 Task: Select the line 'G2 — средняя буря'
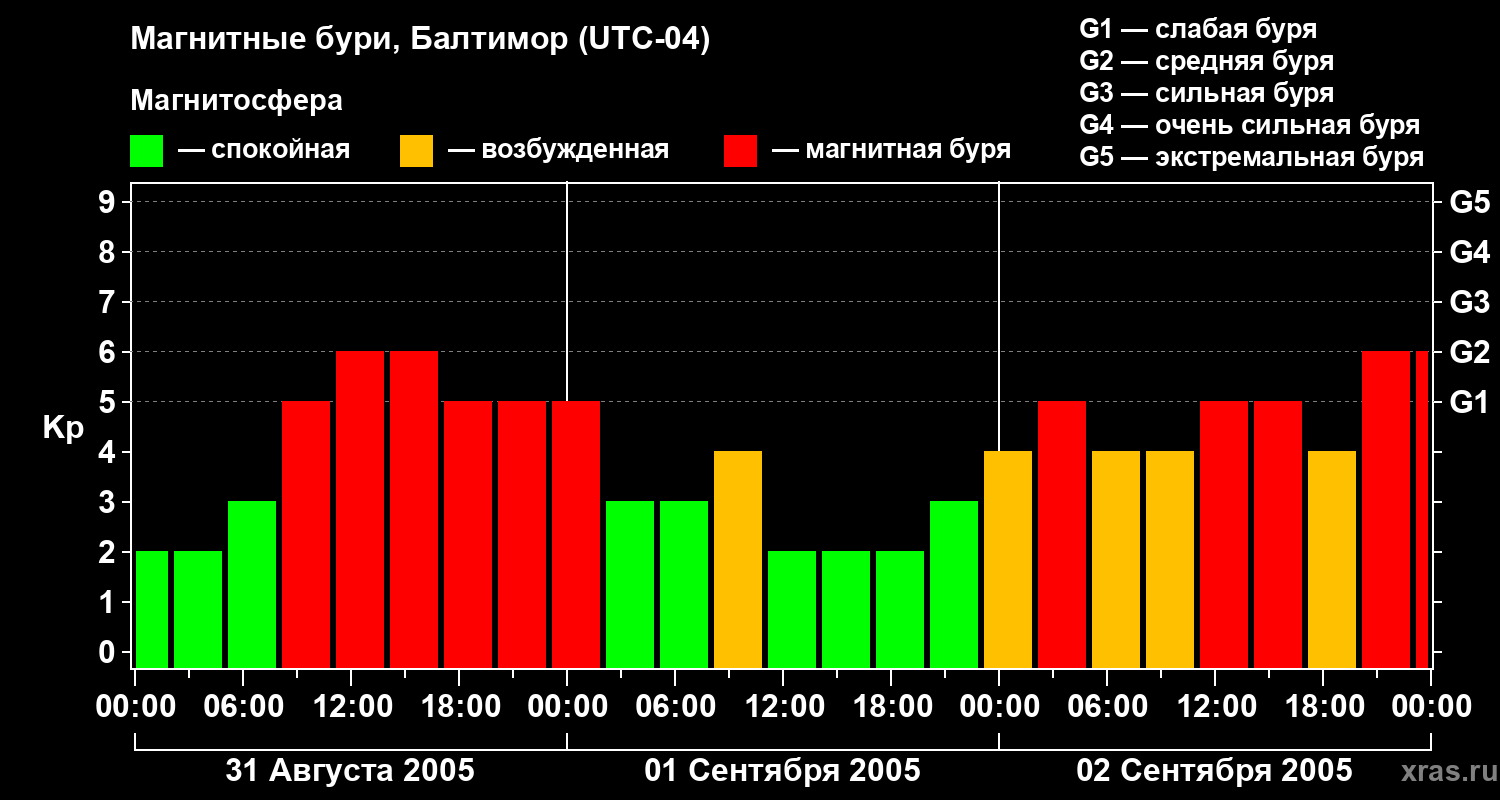click(x=1206, y=61)
